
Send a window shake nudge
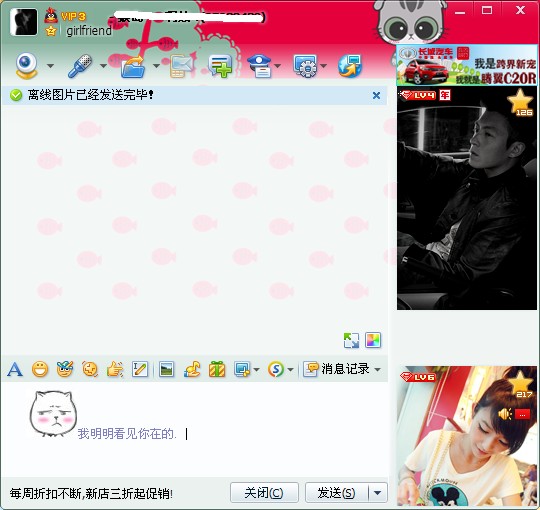[x=90, y=370]
